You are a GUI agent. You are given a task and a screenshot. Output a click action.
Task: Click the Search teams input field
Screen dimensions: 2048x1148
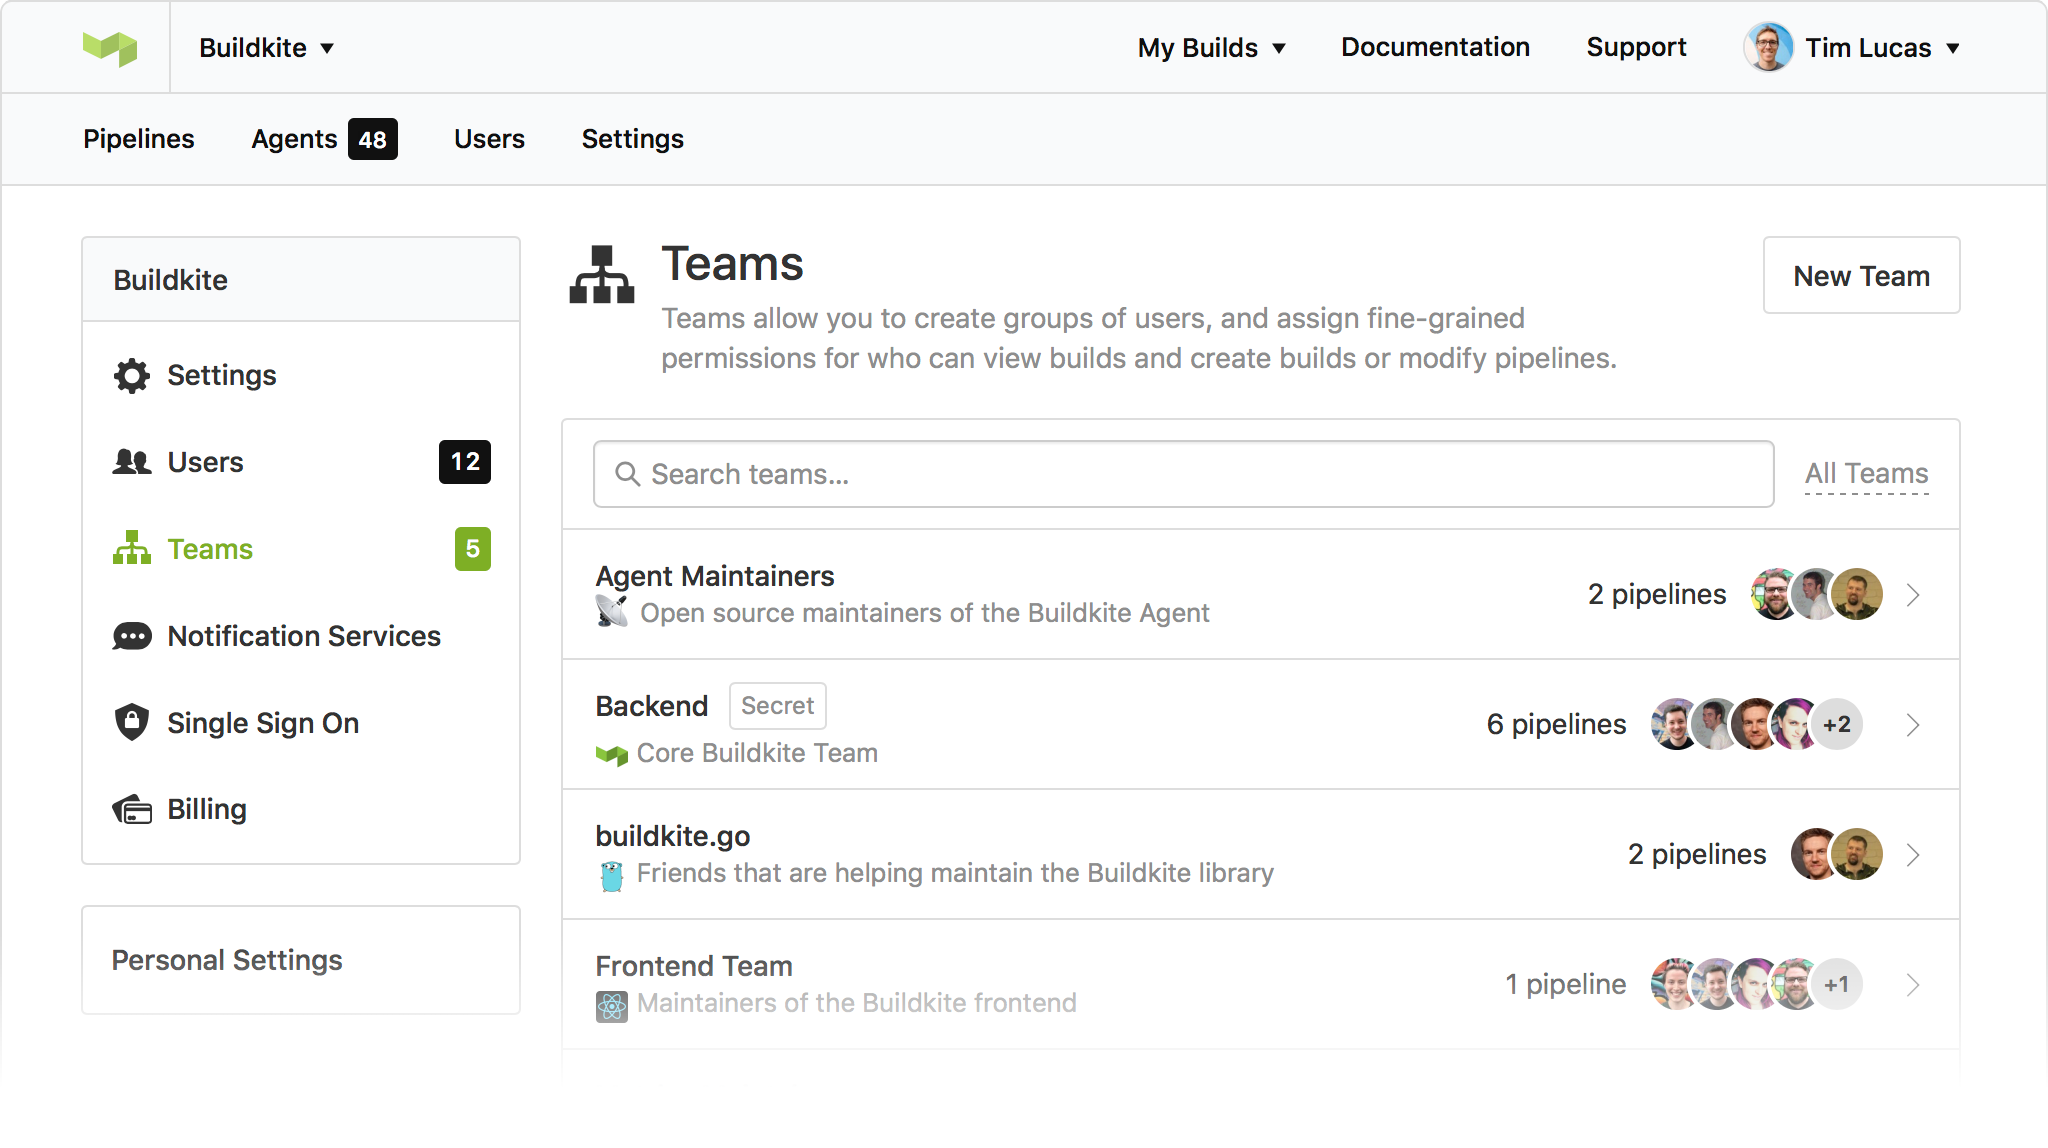pos(1183,474)
